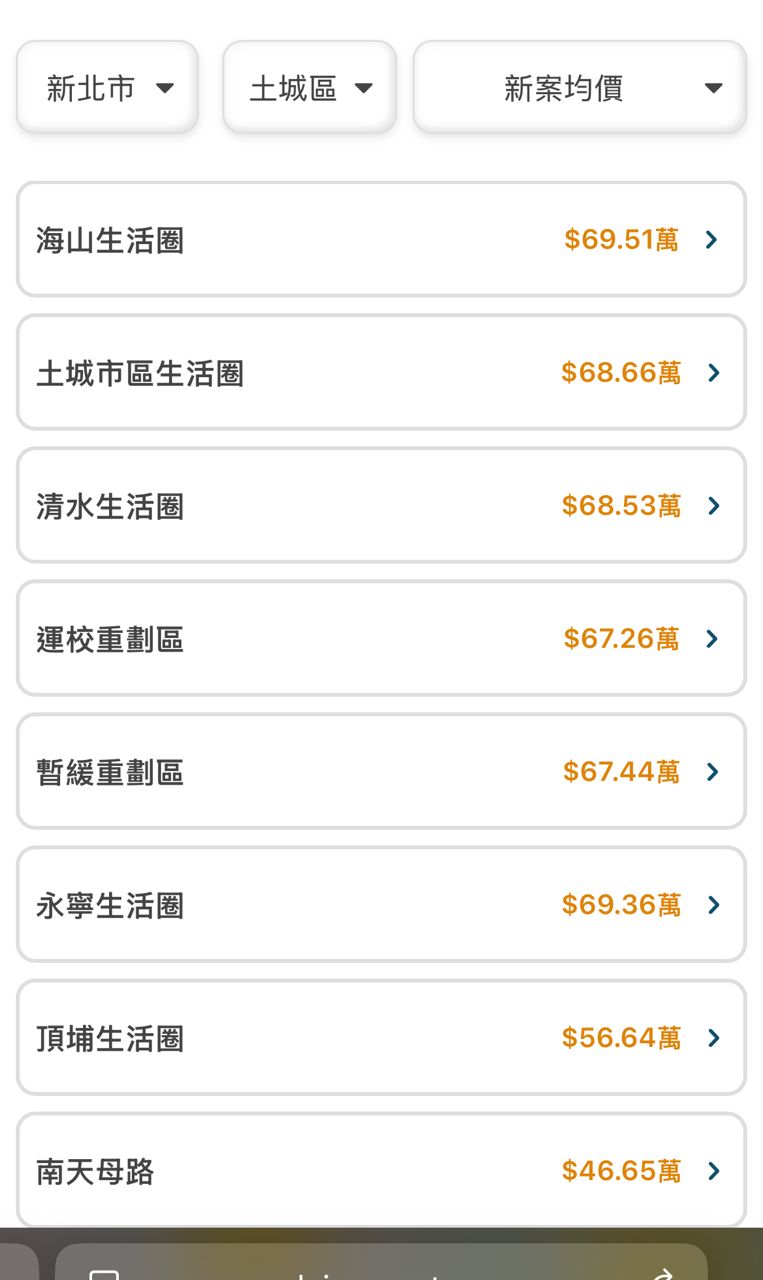The height and width of the screenshot is (1280, 763).
Task: Tap the arrow for 運校重劃區
Action: [712, 639]
